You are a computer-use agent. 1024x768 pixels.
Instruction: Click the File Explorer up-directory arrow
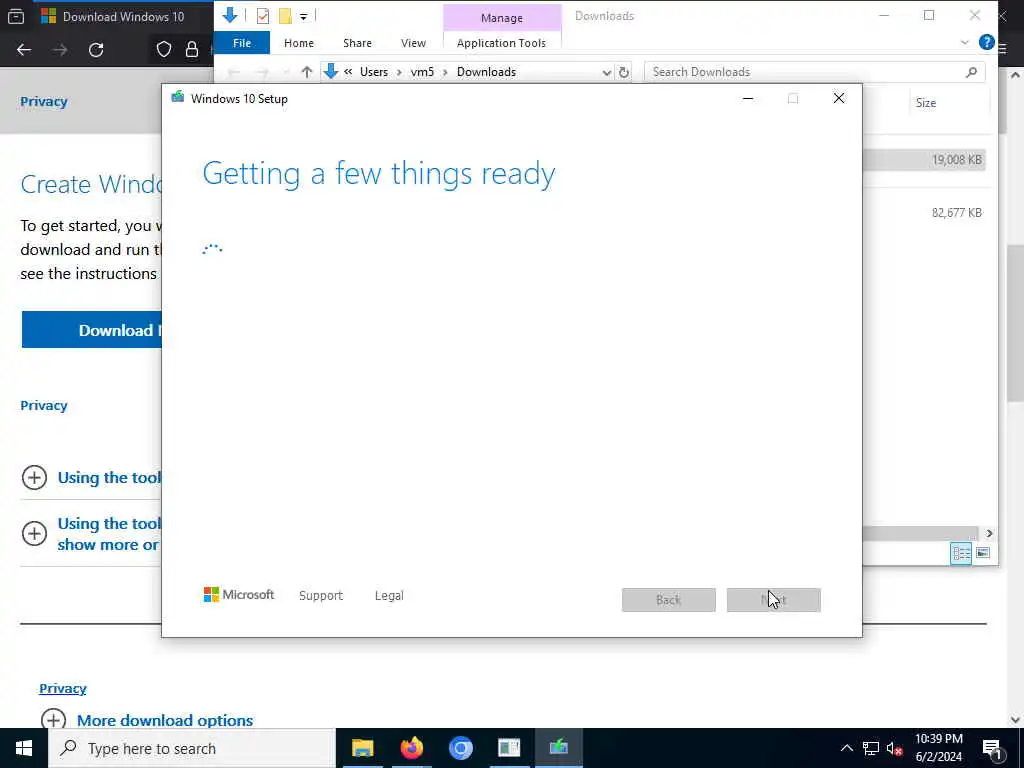306,72
